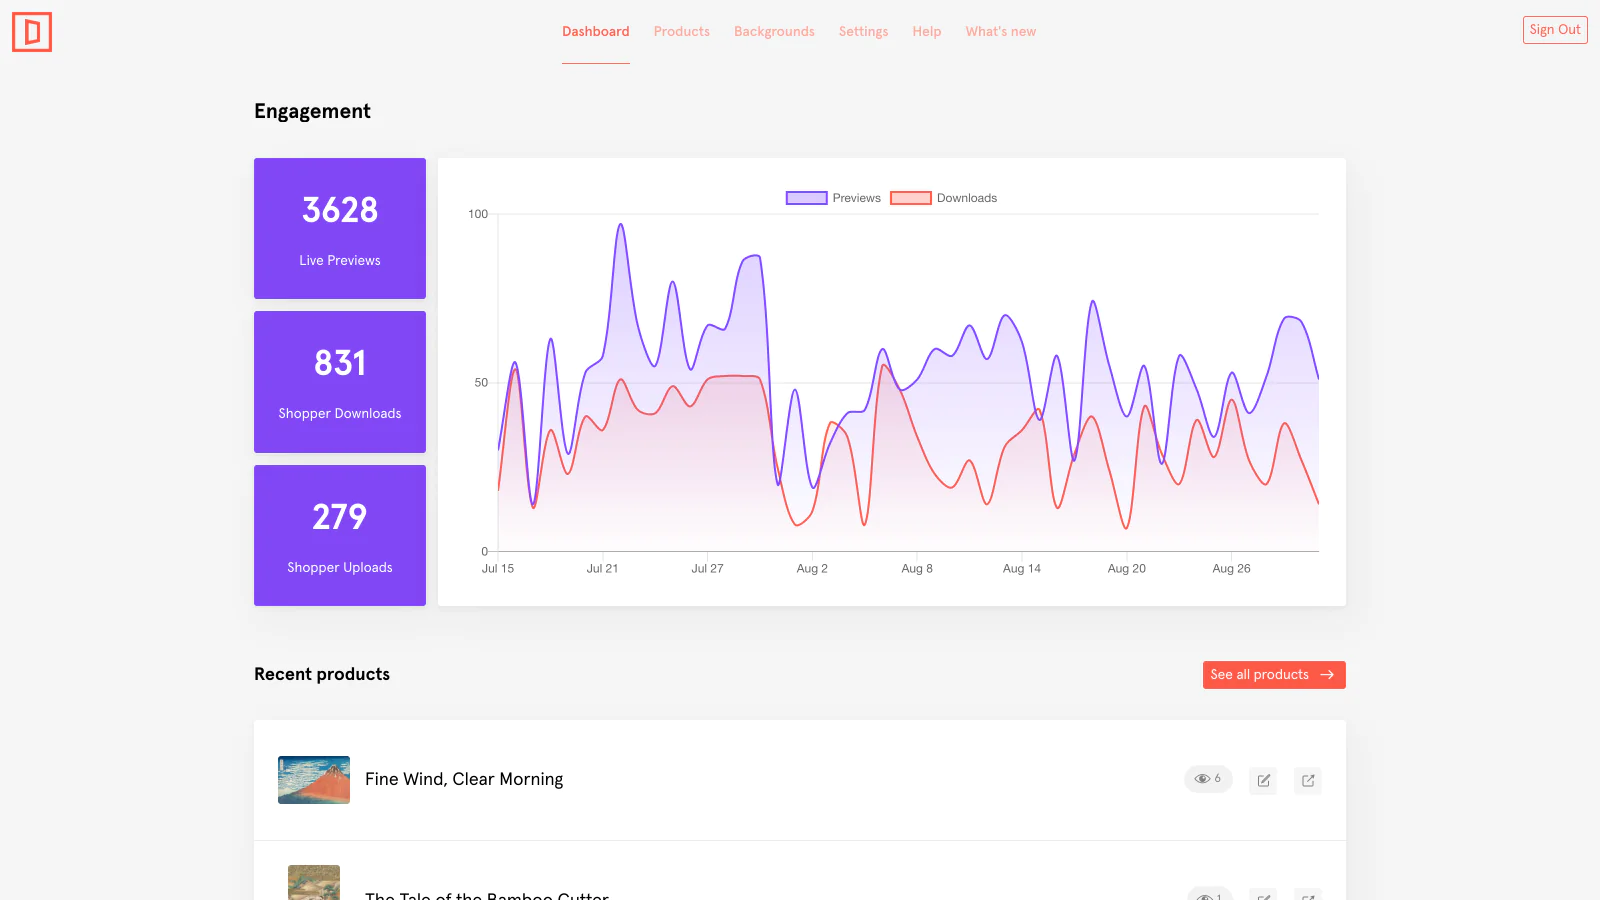
Task: Select the 3628 Live Previews card
Action: pos(340,228)
